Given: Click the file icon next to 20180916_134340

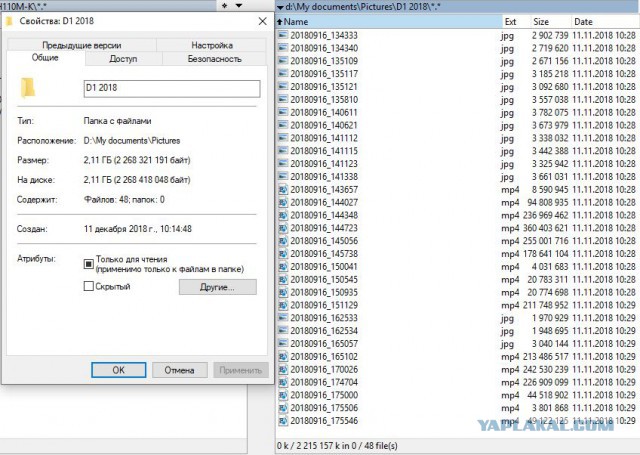Looking at the screenshot, I should click(x=283, y=48).
